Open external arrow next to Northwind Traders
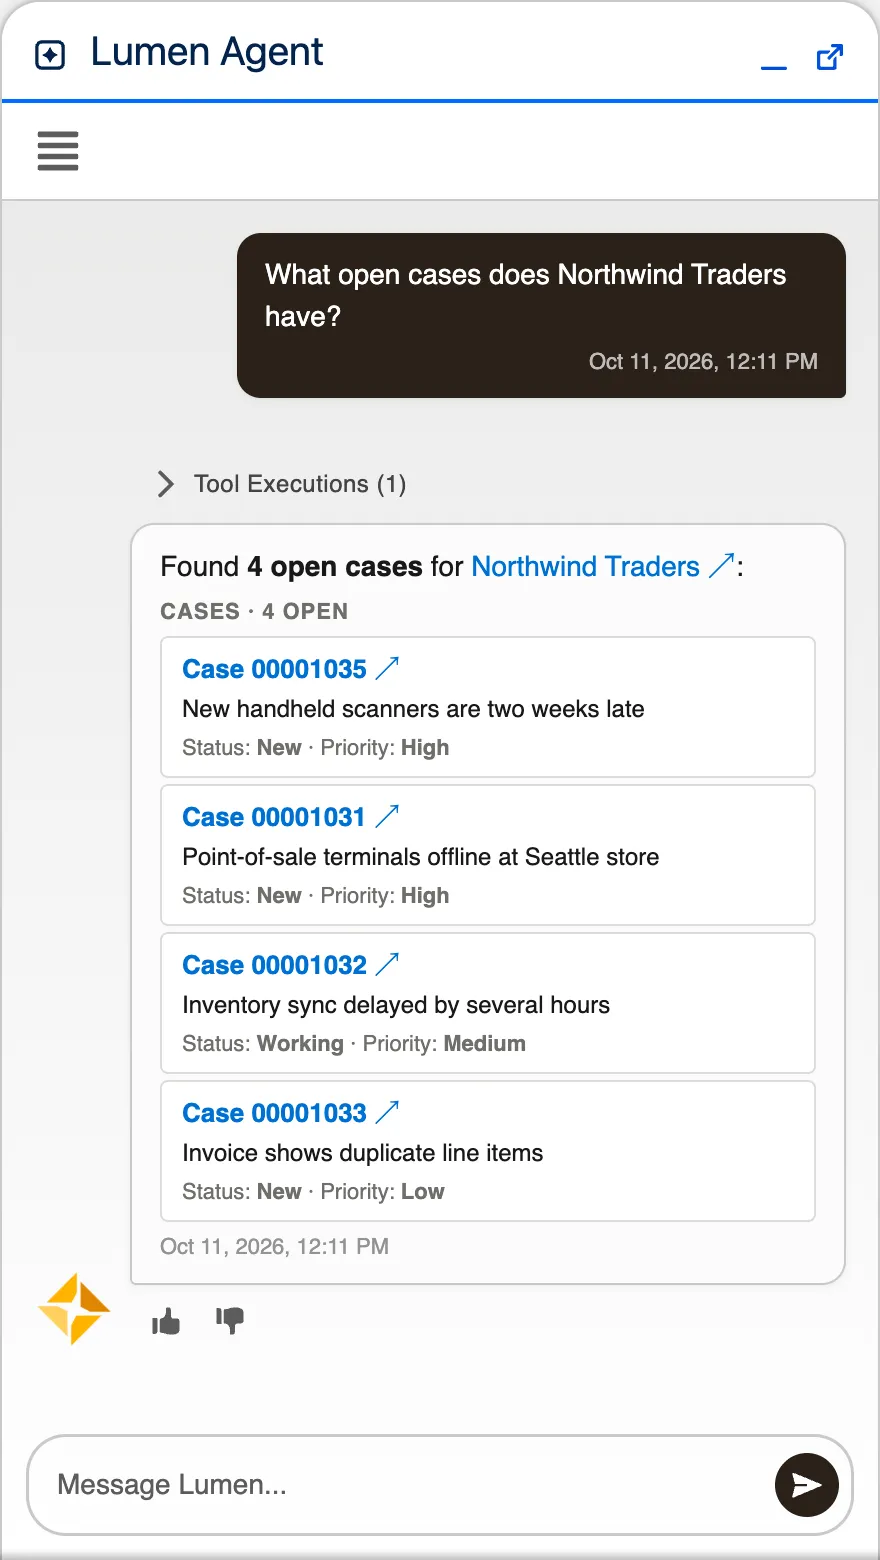 (722, 566)
